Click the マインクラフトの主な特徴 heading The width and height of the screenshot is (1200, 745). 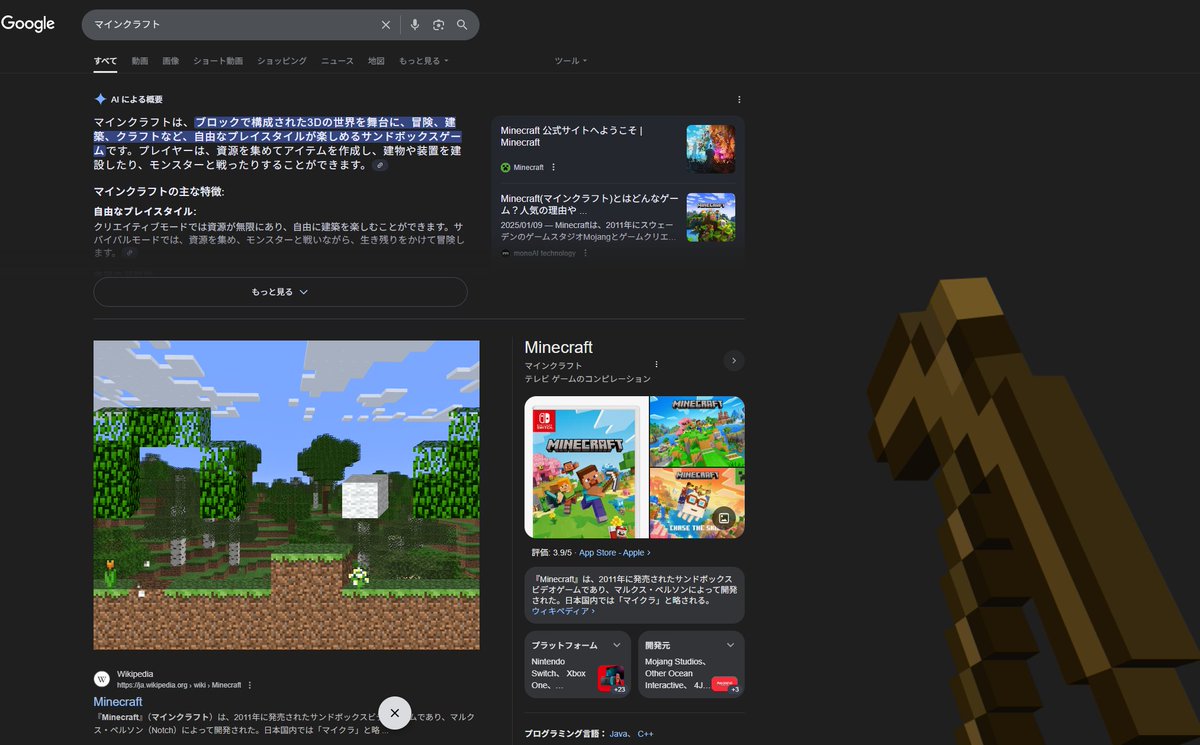(x=159, y=191)
